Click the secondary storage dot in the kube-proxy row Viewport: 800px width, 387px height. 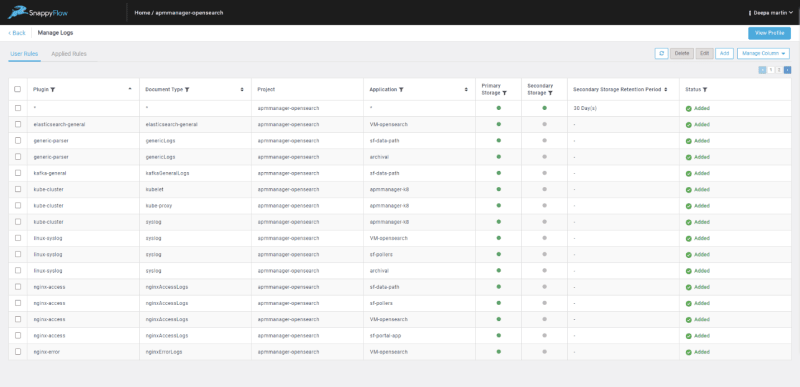[544, 205]
